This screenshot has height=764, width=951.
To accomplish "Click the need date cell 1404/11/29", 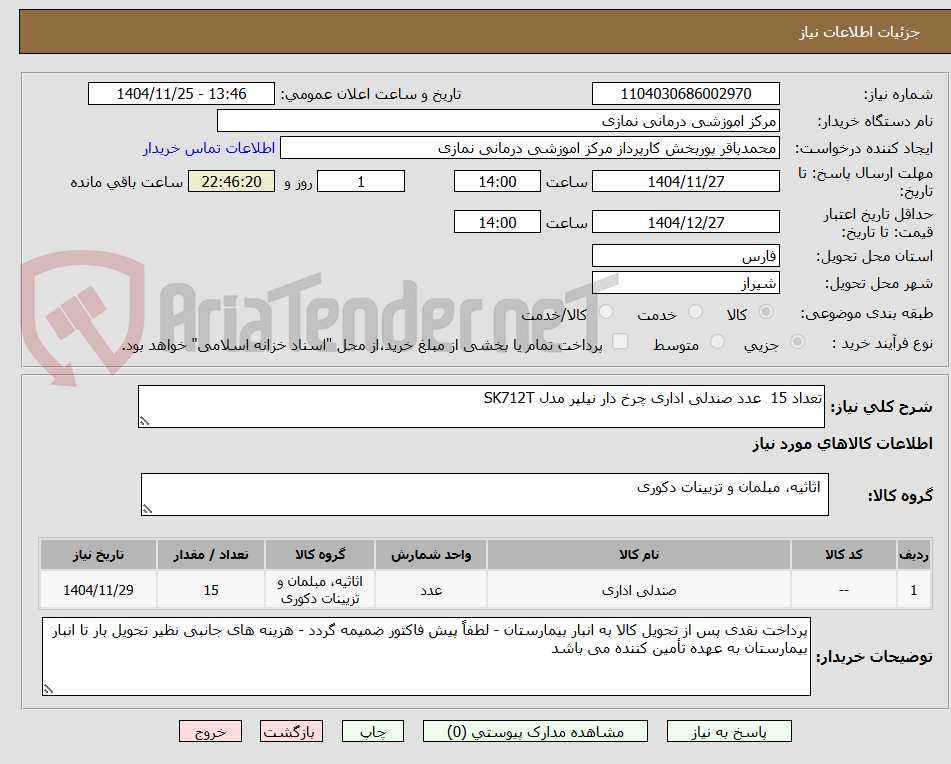I will (98, 589).
